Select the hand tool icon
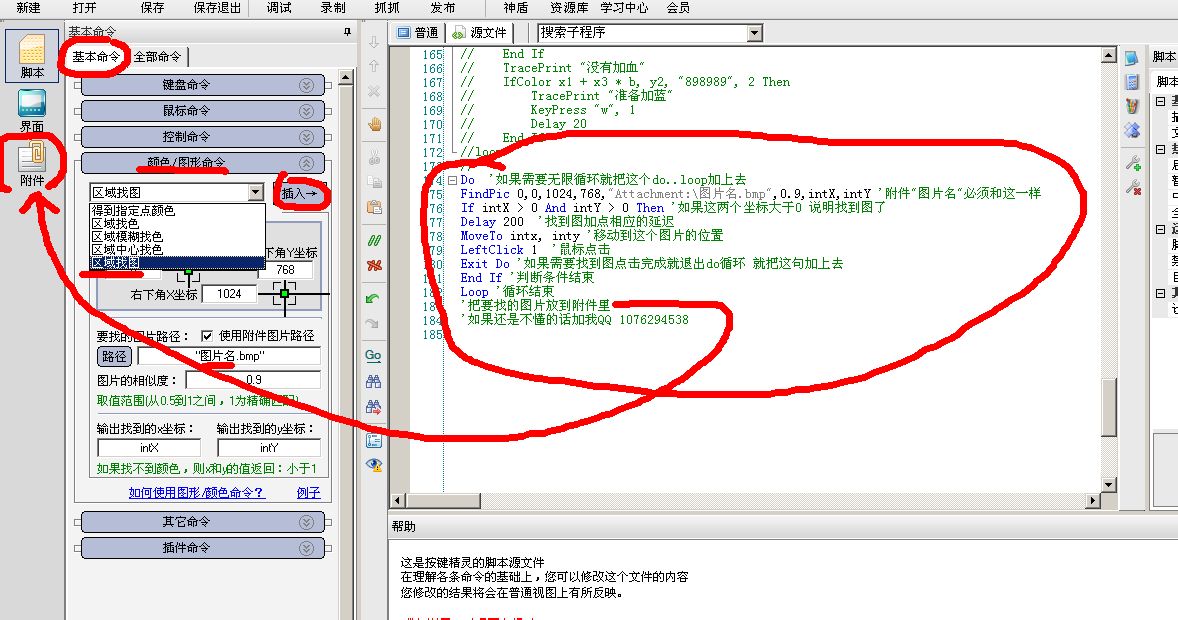 [x=373, y=124]
